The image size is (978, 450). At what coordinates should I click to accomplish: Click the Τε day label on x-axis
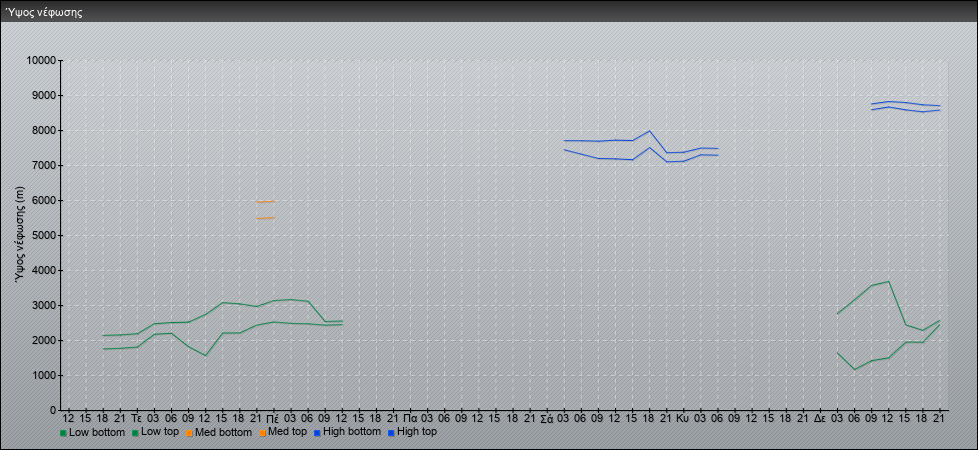[x=137, y=418]
